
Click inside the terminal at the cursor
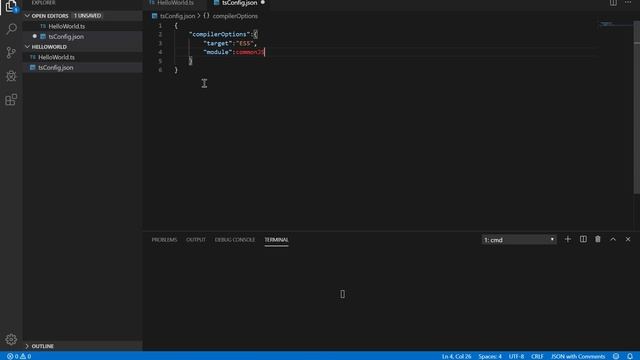[342, 294]
